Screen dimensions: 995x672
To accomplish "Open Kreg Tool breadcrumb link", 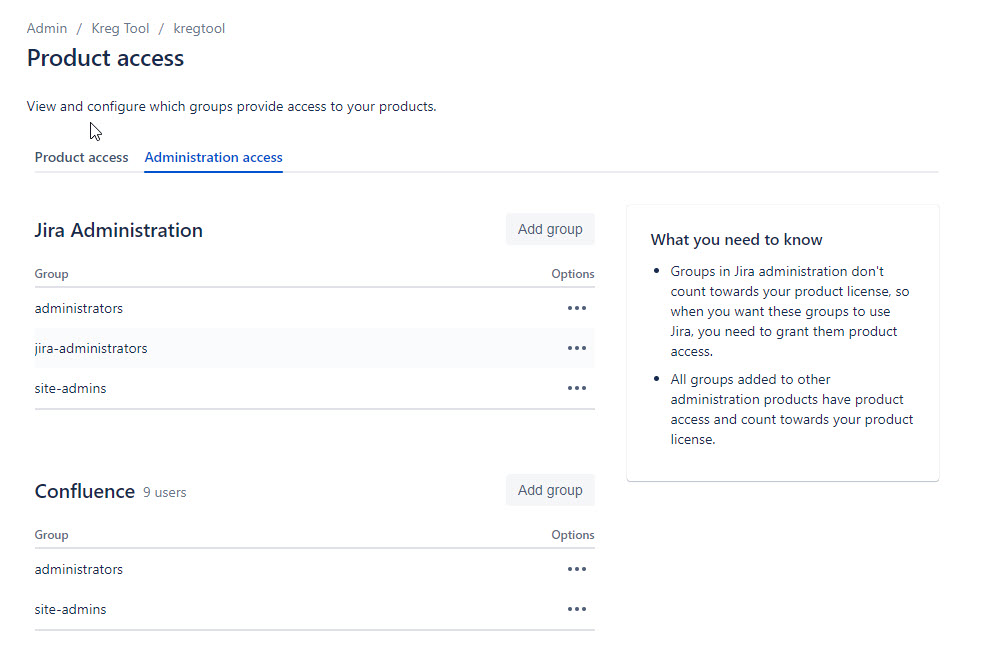I will (x=120, y=29).
